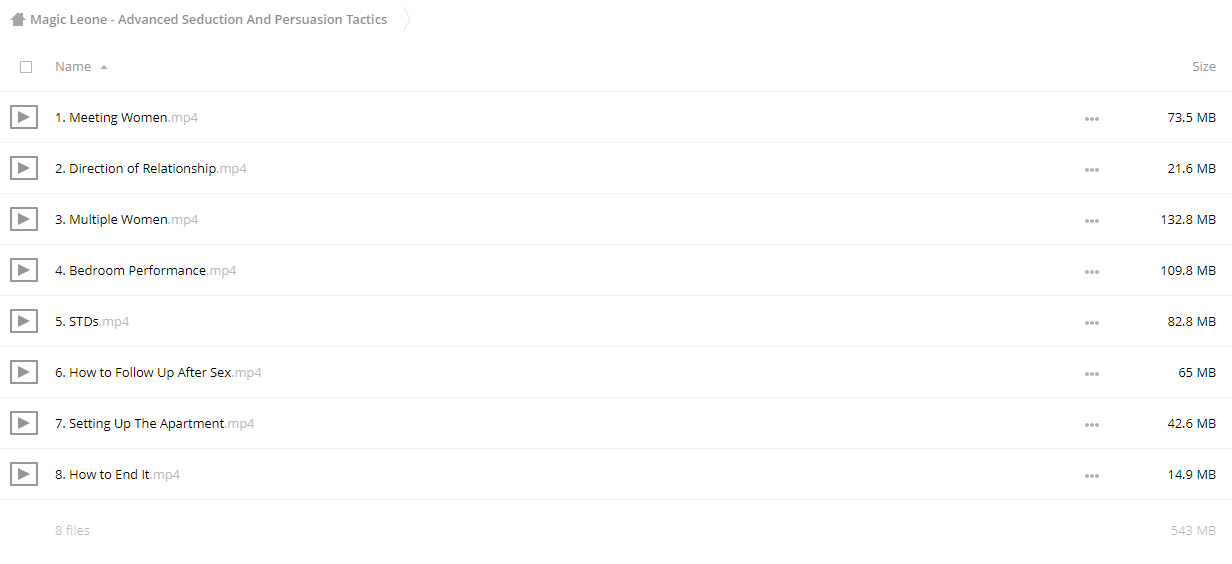
Task: Open 6. How to Follow Up After Sex.mp4
Action: (158, 372)
